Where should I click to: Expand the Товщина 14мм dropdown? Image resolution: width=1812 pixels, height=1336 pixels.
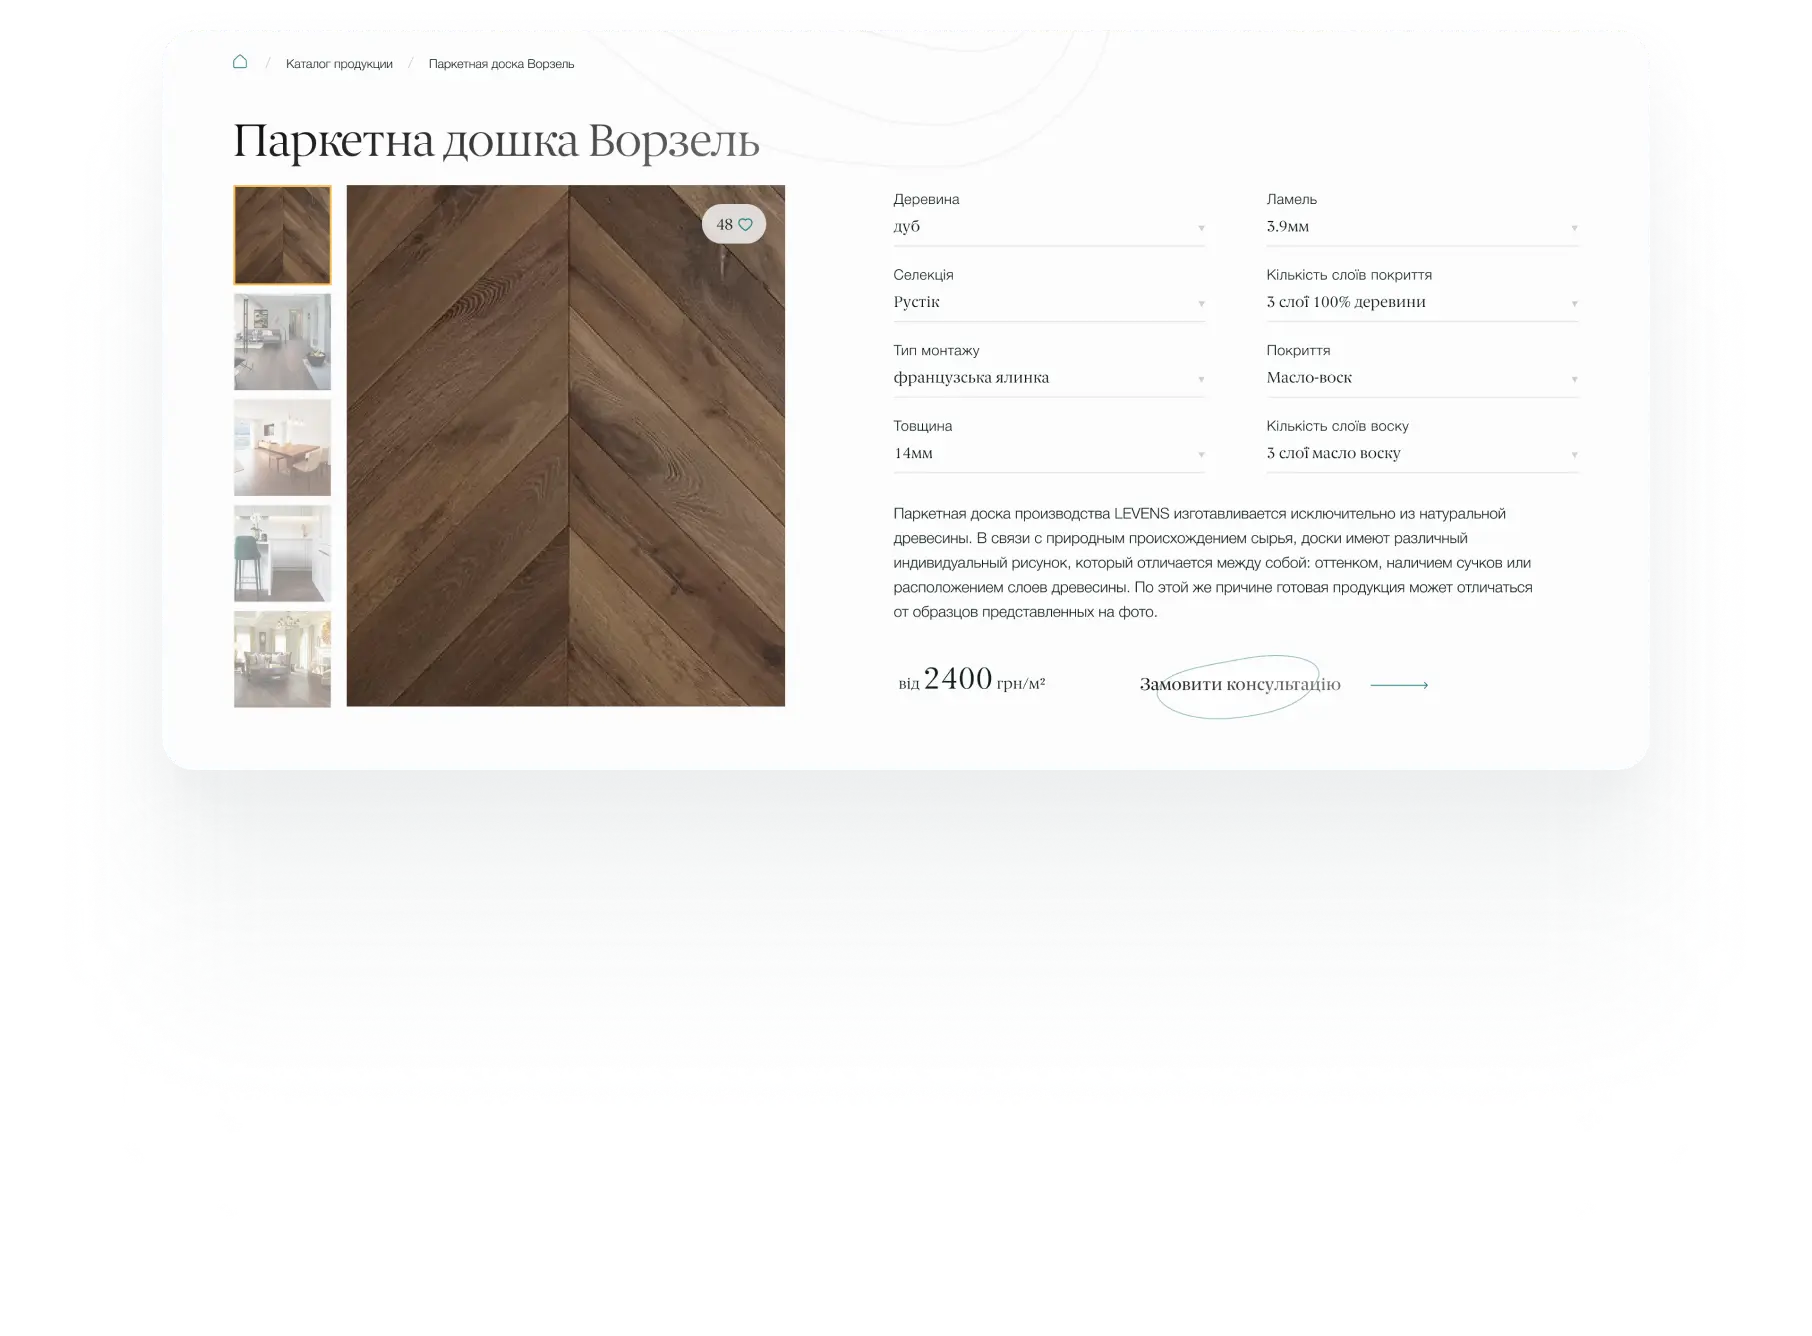point(1049,454)
